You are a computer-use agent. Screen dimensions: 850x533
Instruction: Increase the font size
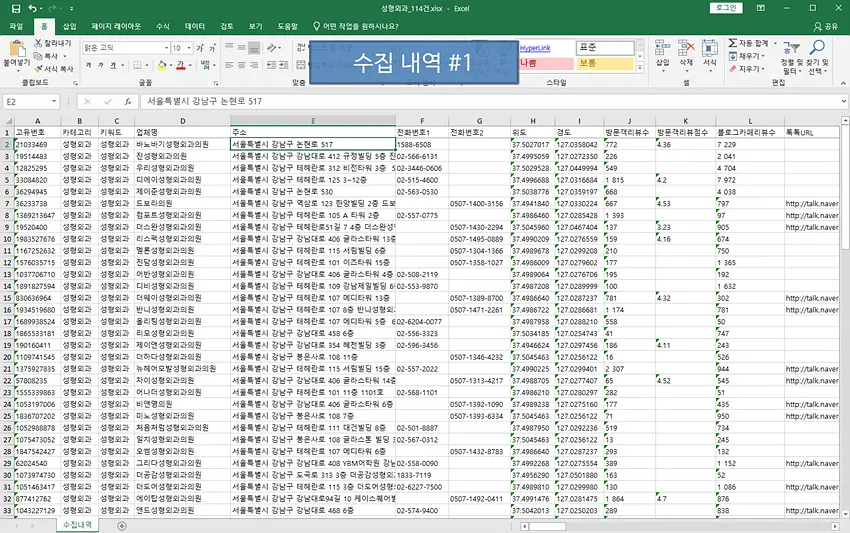pyautogui.click(x=200, y=48)
